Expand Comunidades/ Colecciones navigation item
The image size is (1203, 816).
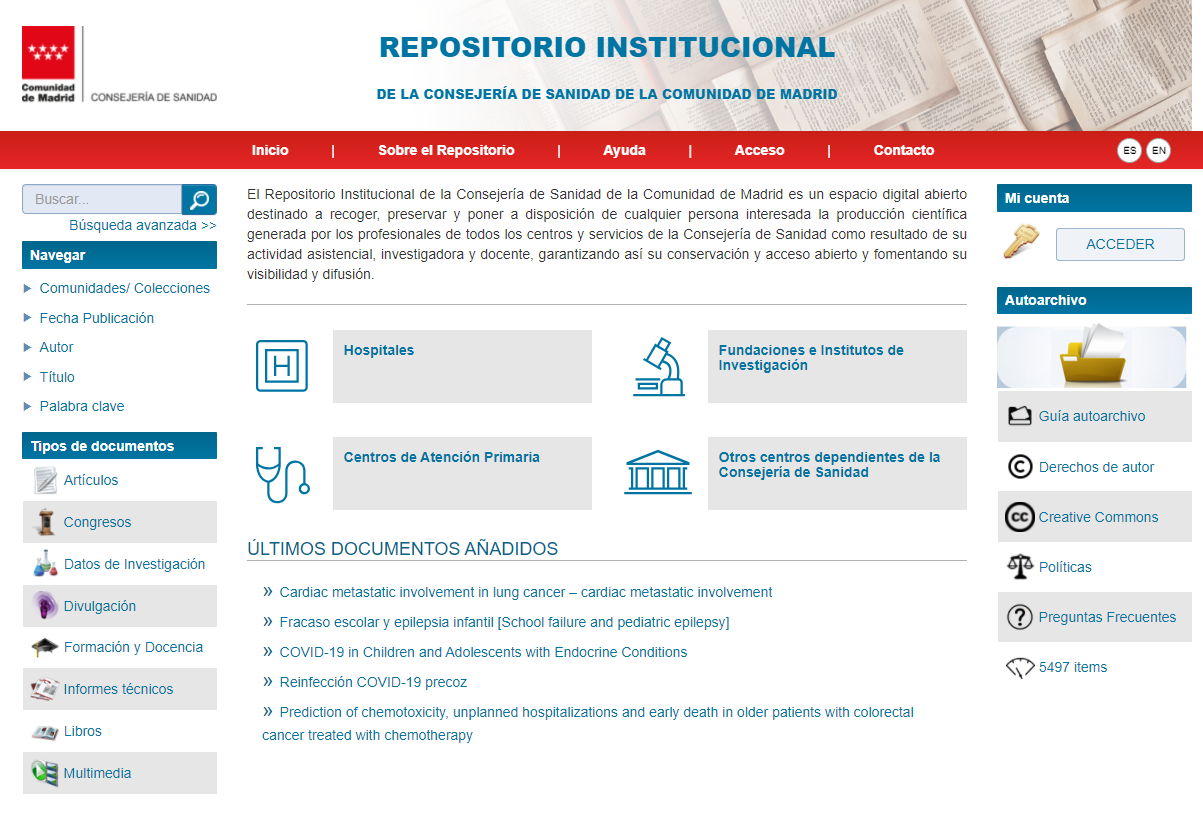tap(124, 288)
